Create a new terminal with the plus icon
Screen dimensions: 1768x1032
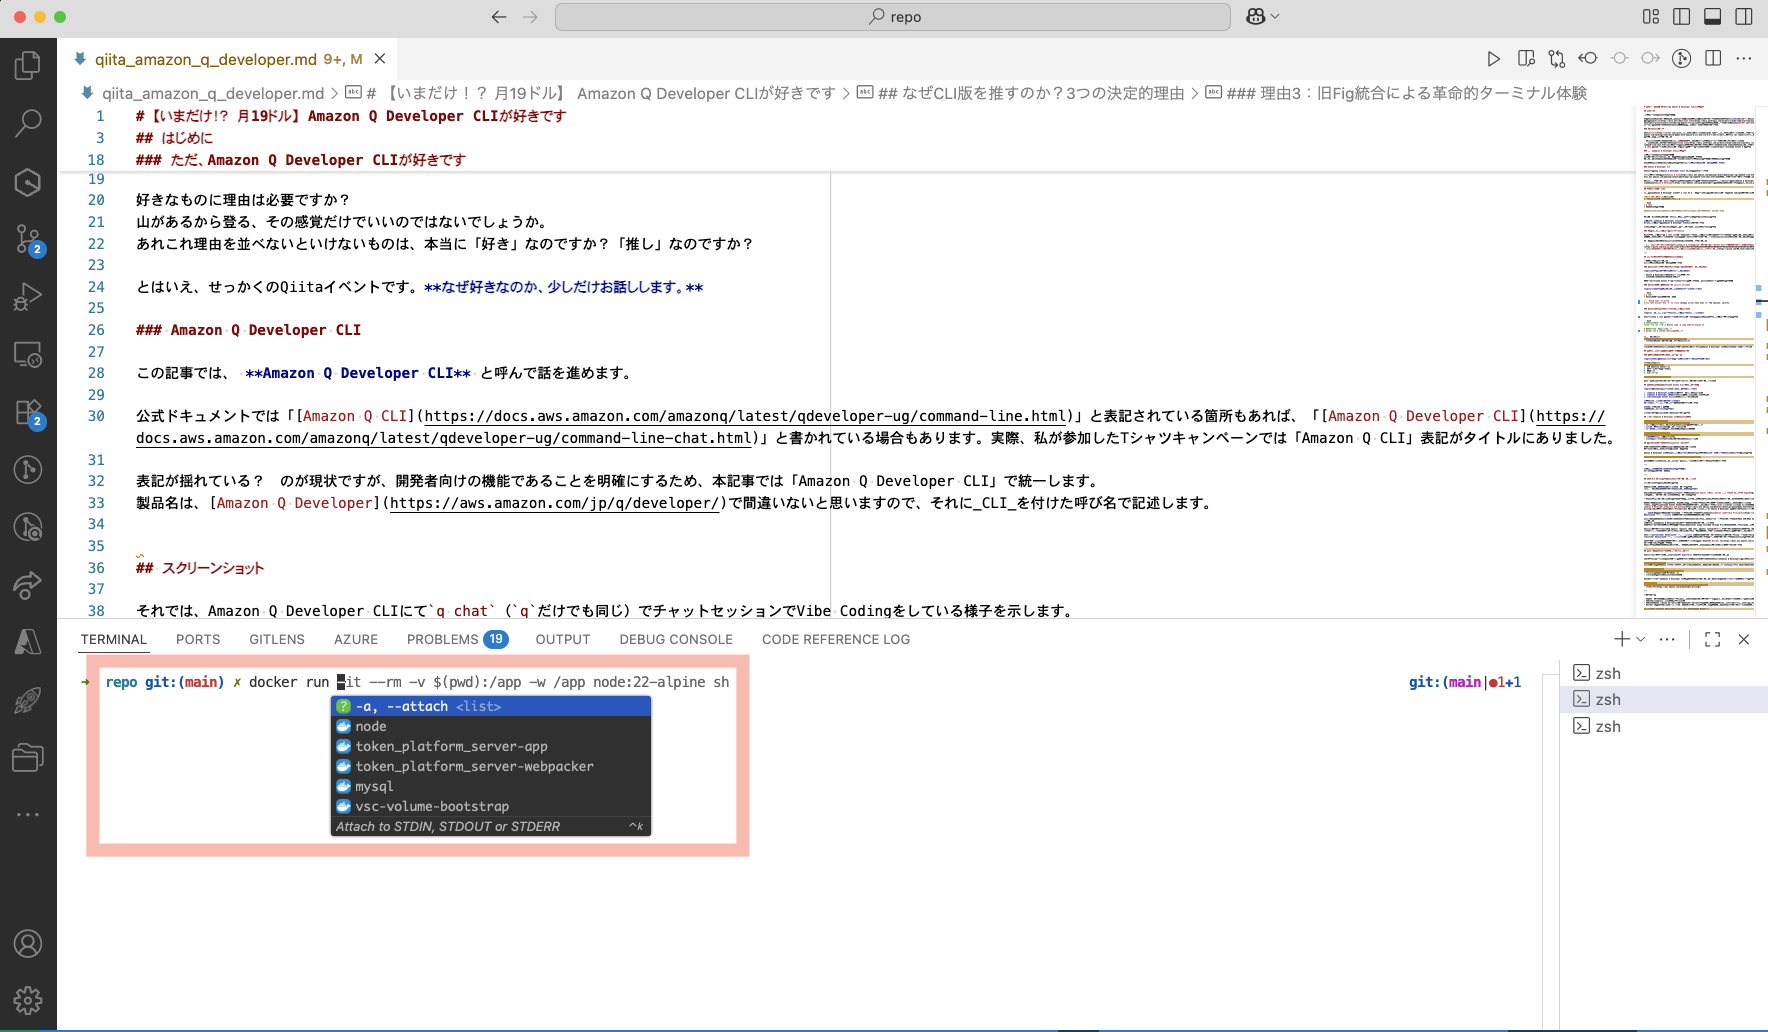tap(1621, 639)
